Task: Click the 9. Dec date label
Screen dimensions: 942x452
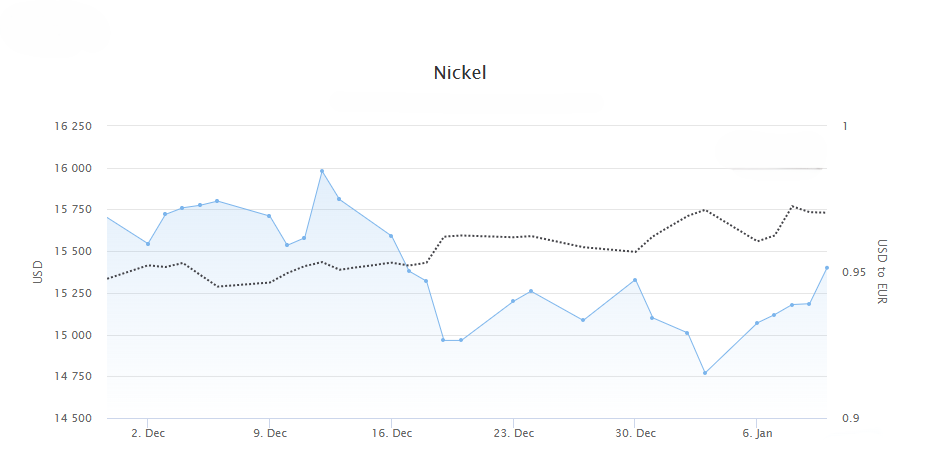Action: pyautogui.click(x=269, y=434)
